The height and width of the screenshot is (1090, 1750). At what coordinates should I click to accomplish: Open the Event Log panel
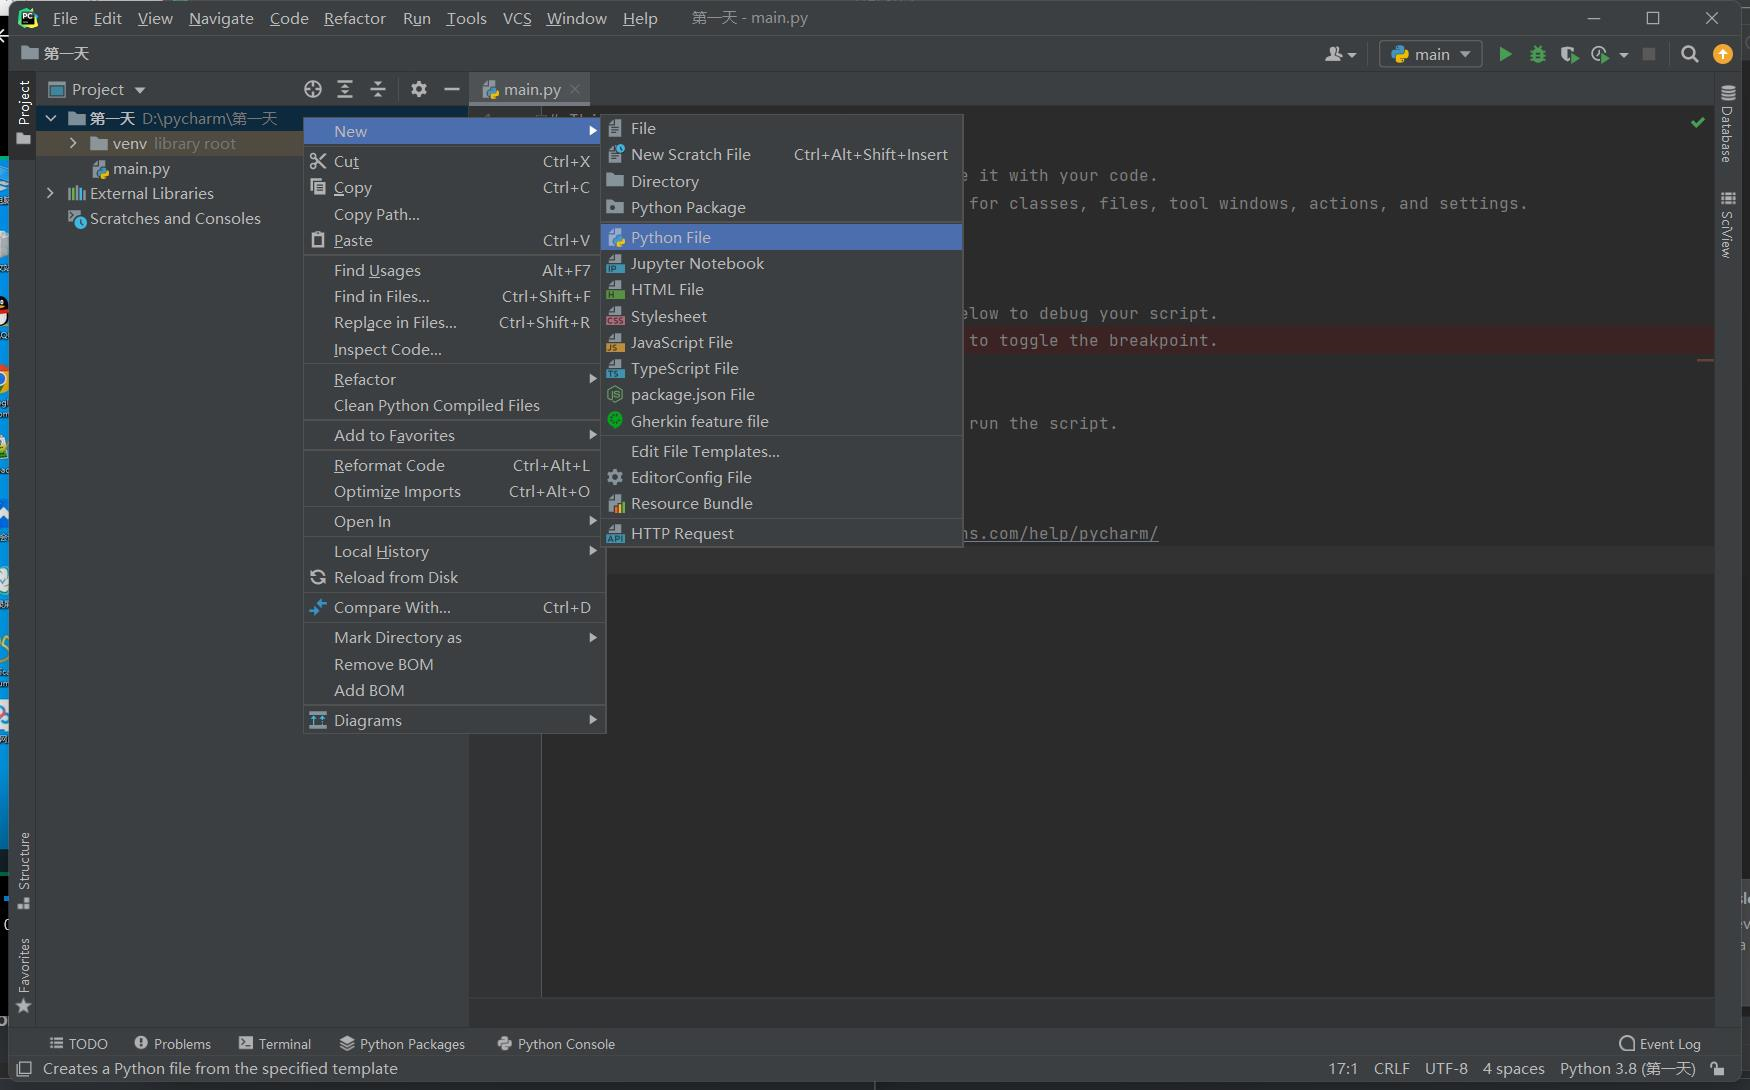point(1660,1043)
